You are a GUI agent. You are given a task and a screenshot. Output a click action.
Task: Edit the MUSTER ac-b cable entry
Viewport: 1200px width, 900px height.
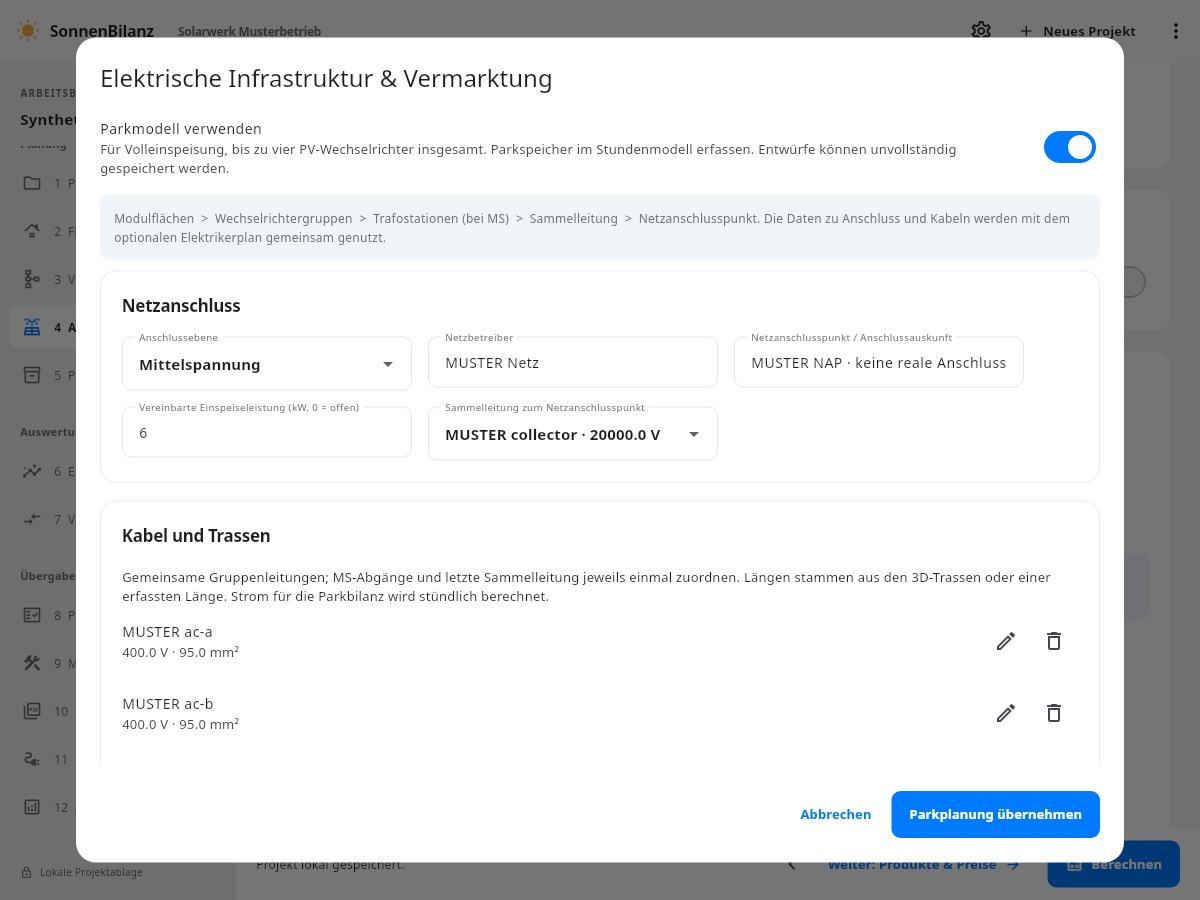pyautogui.click(x=1006, y=713)
